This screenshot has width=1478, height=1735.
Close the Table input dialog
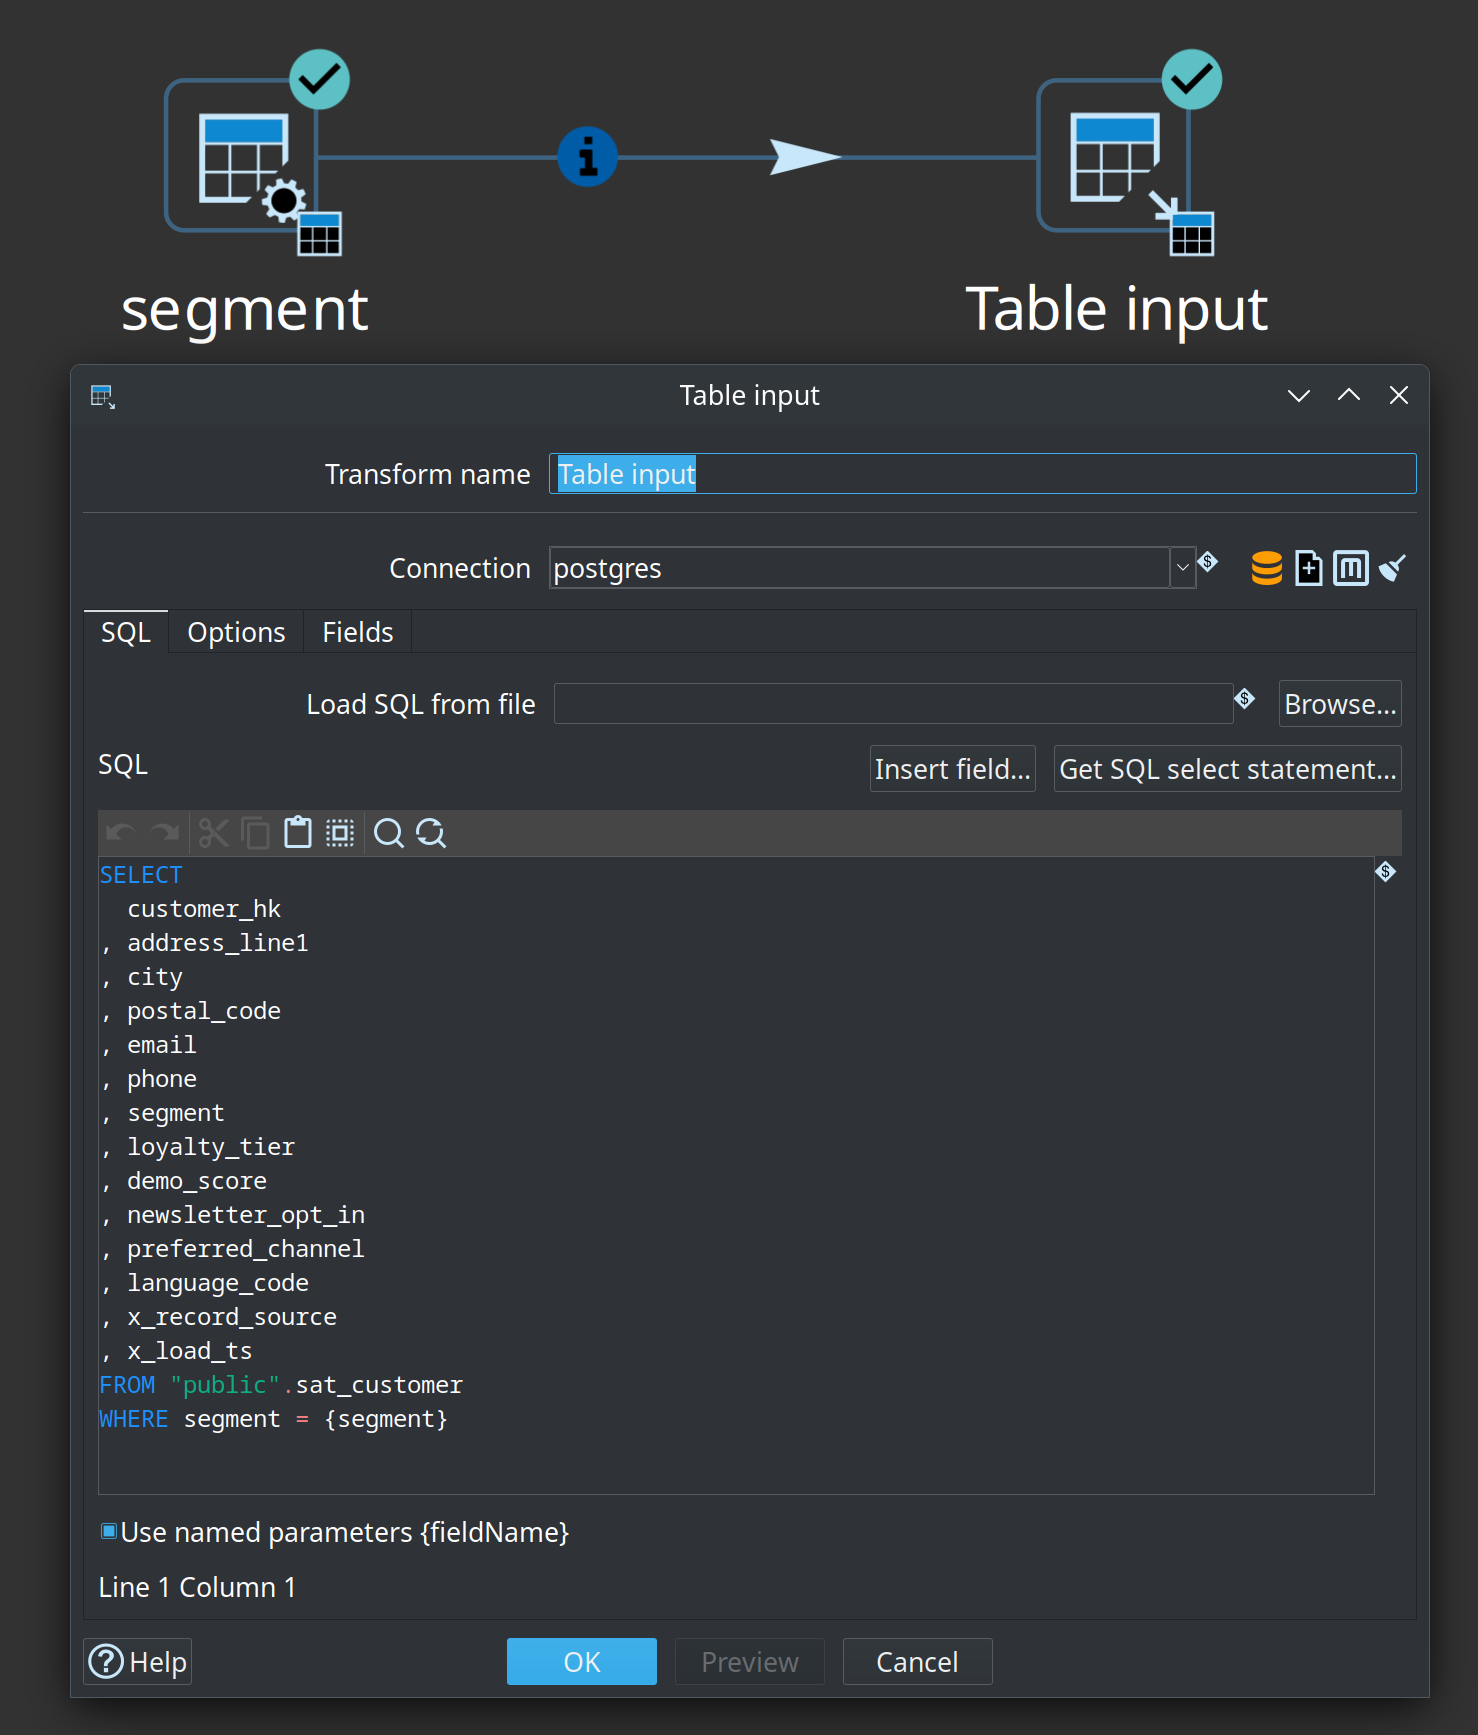click(x=1399, y=395)
